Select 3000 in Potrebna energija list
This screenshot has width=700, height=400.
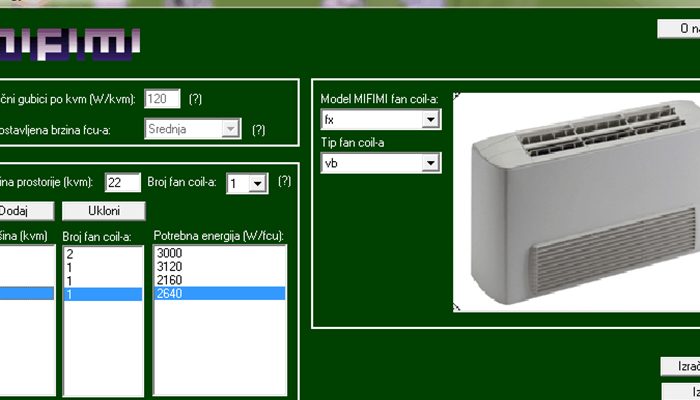[169, 255]
